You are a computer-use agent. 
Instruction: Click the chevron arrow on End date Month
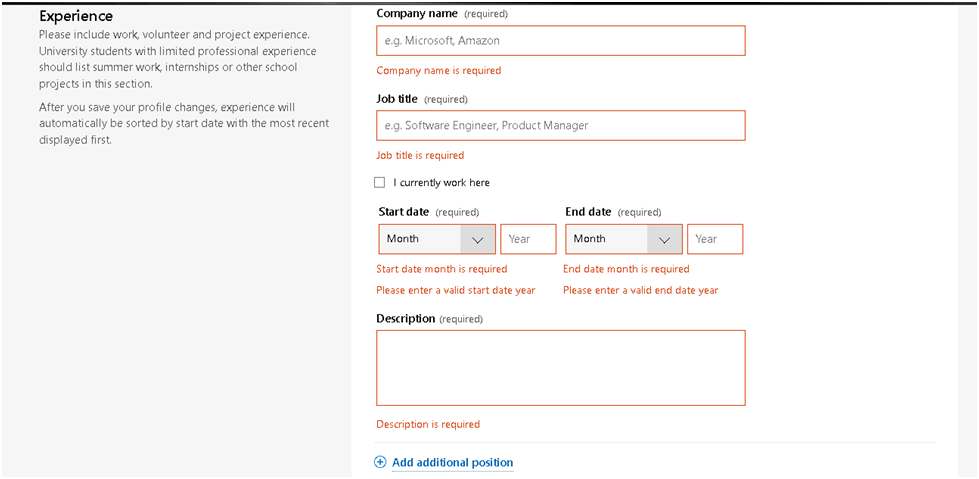pyautogui.click(x=664, y=239)
